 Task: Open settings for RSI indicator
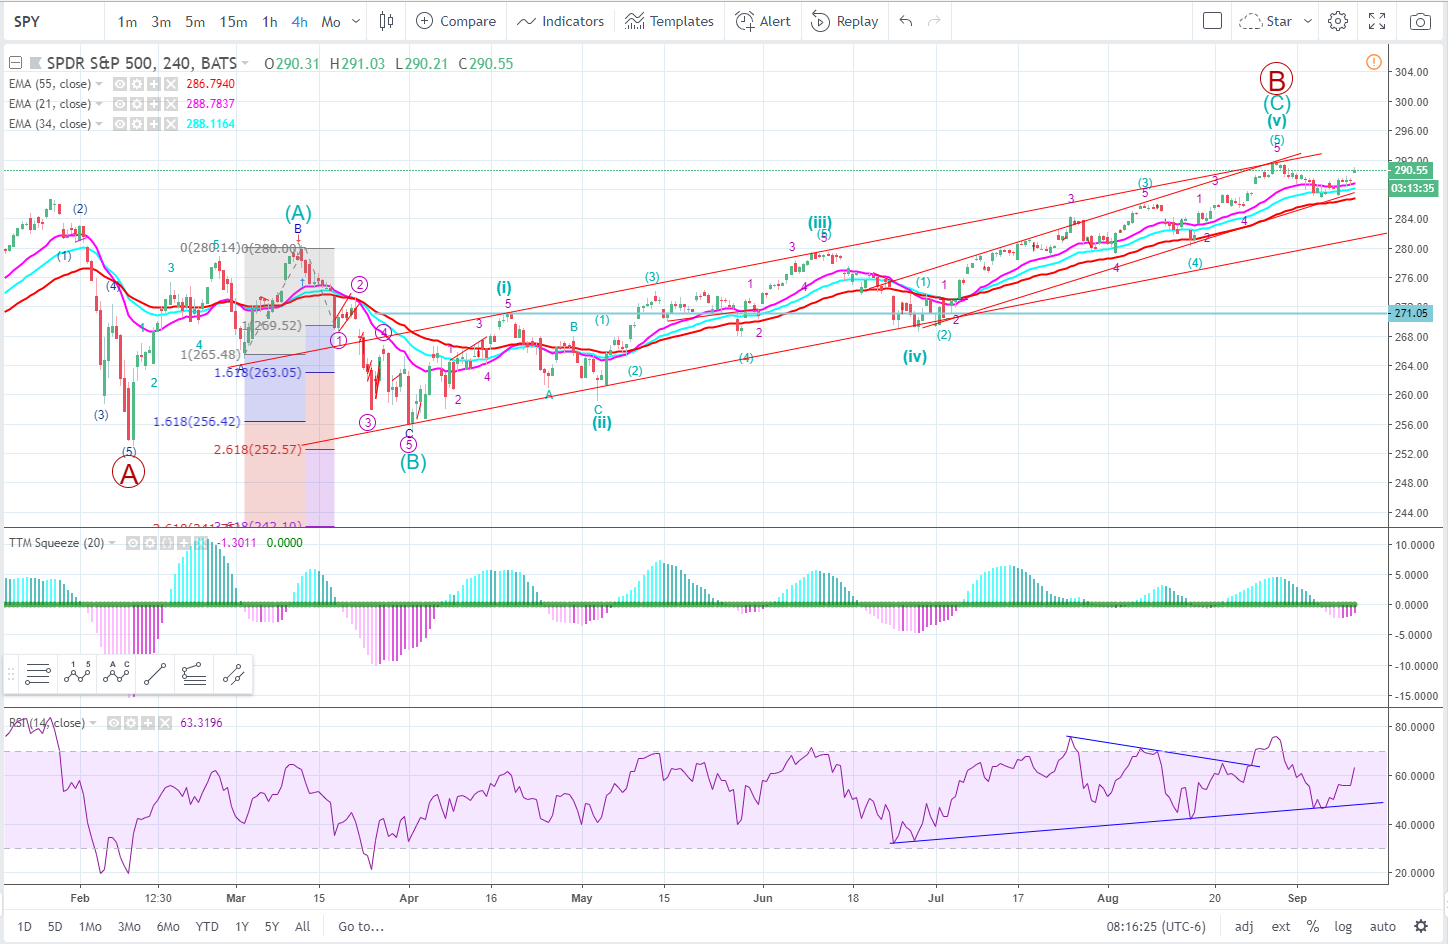[x=131, y=723]
